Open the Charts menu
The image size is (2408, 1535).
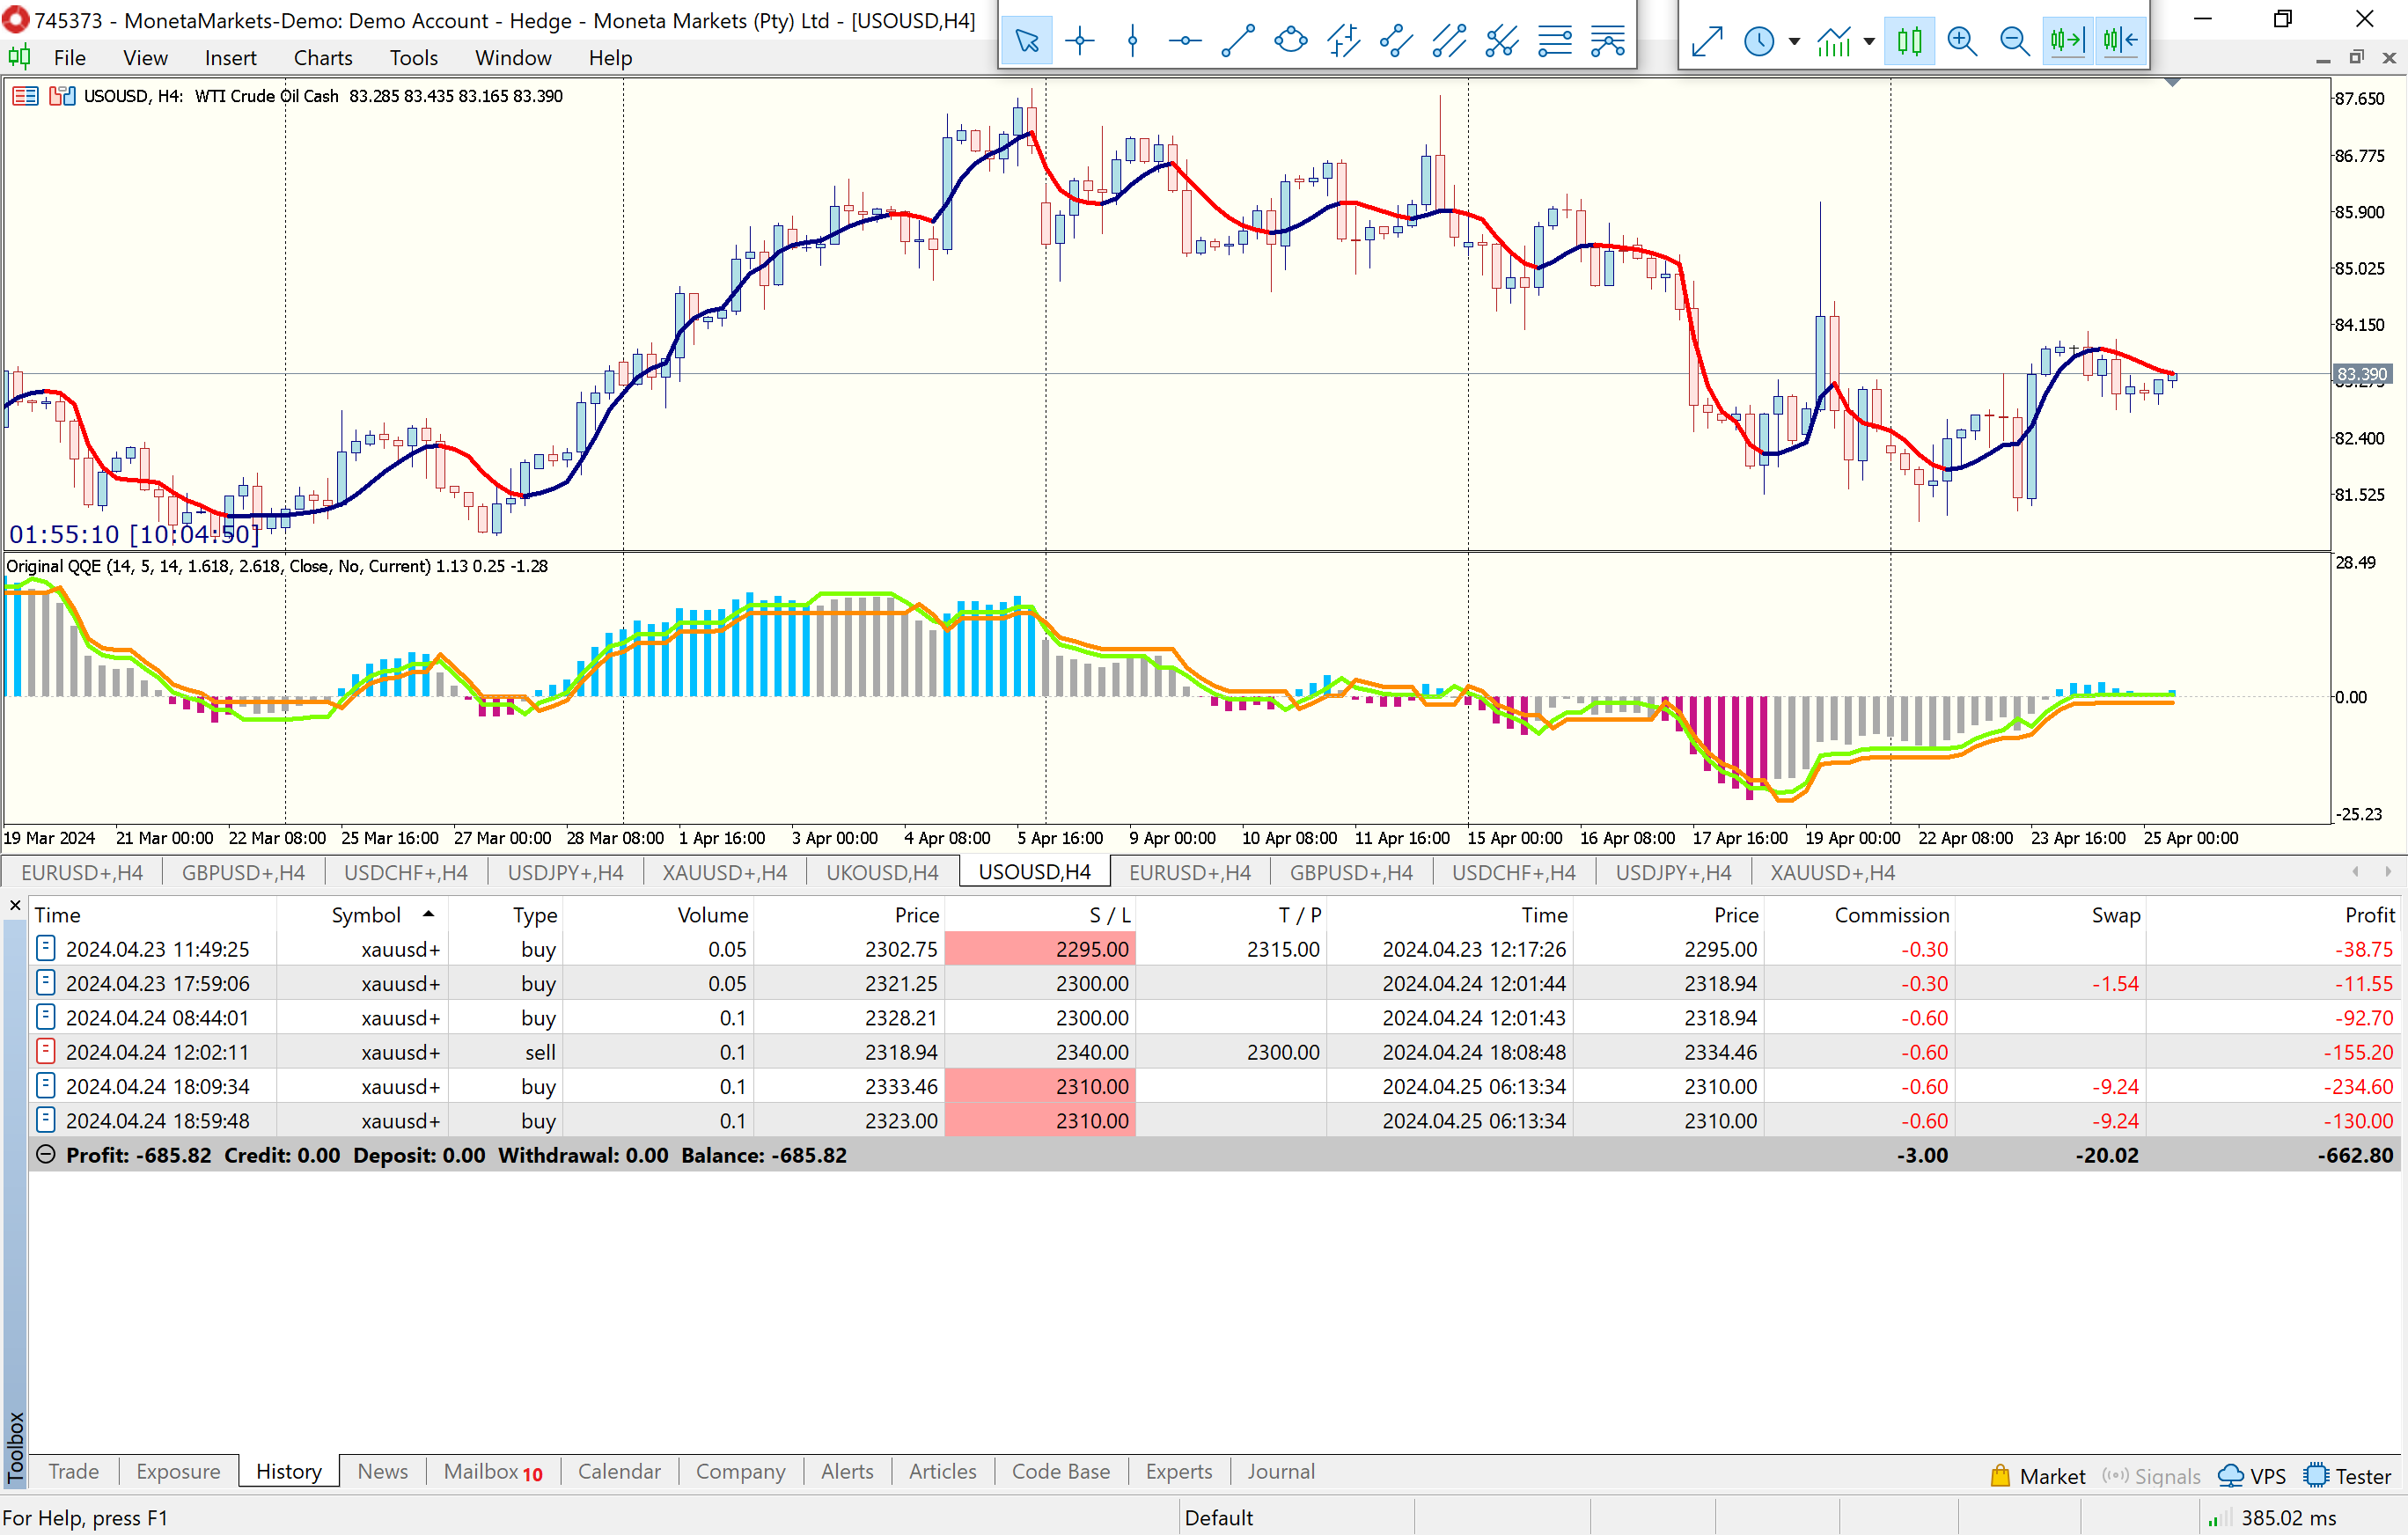coord(323,58)
